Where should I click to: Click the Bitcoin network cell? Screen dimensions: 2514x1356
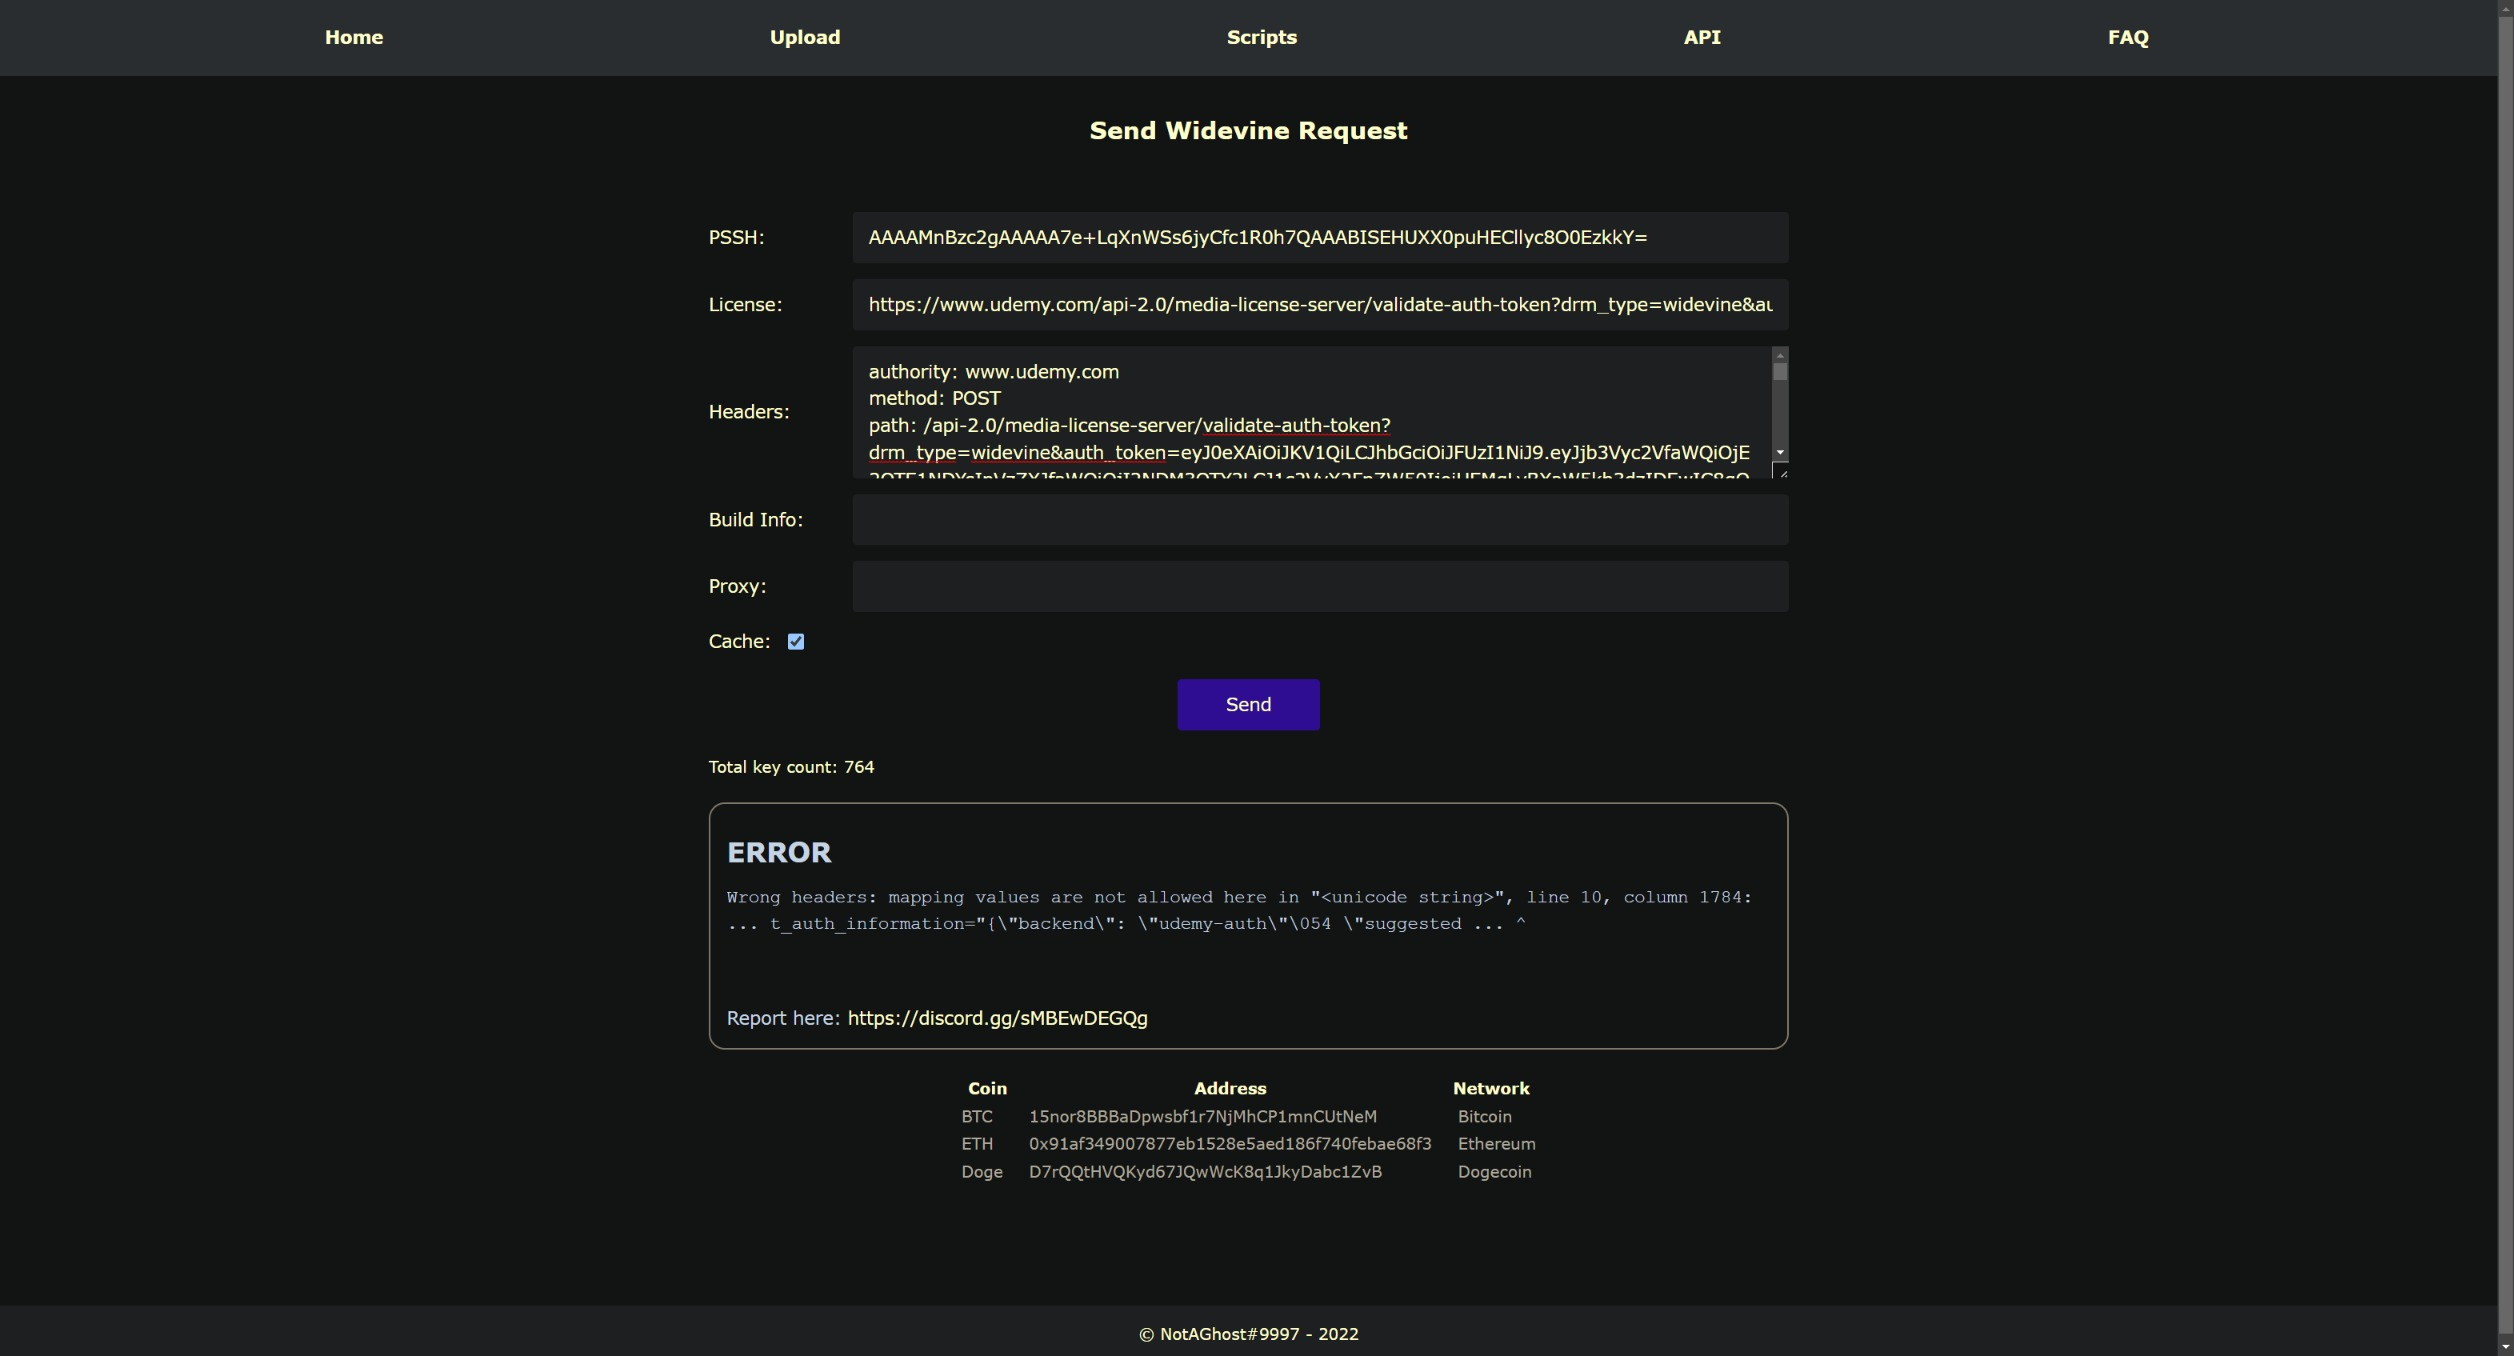tap(1484, 1116)
